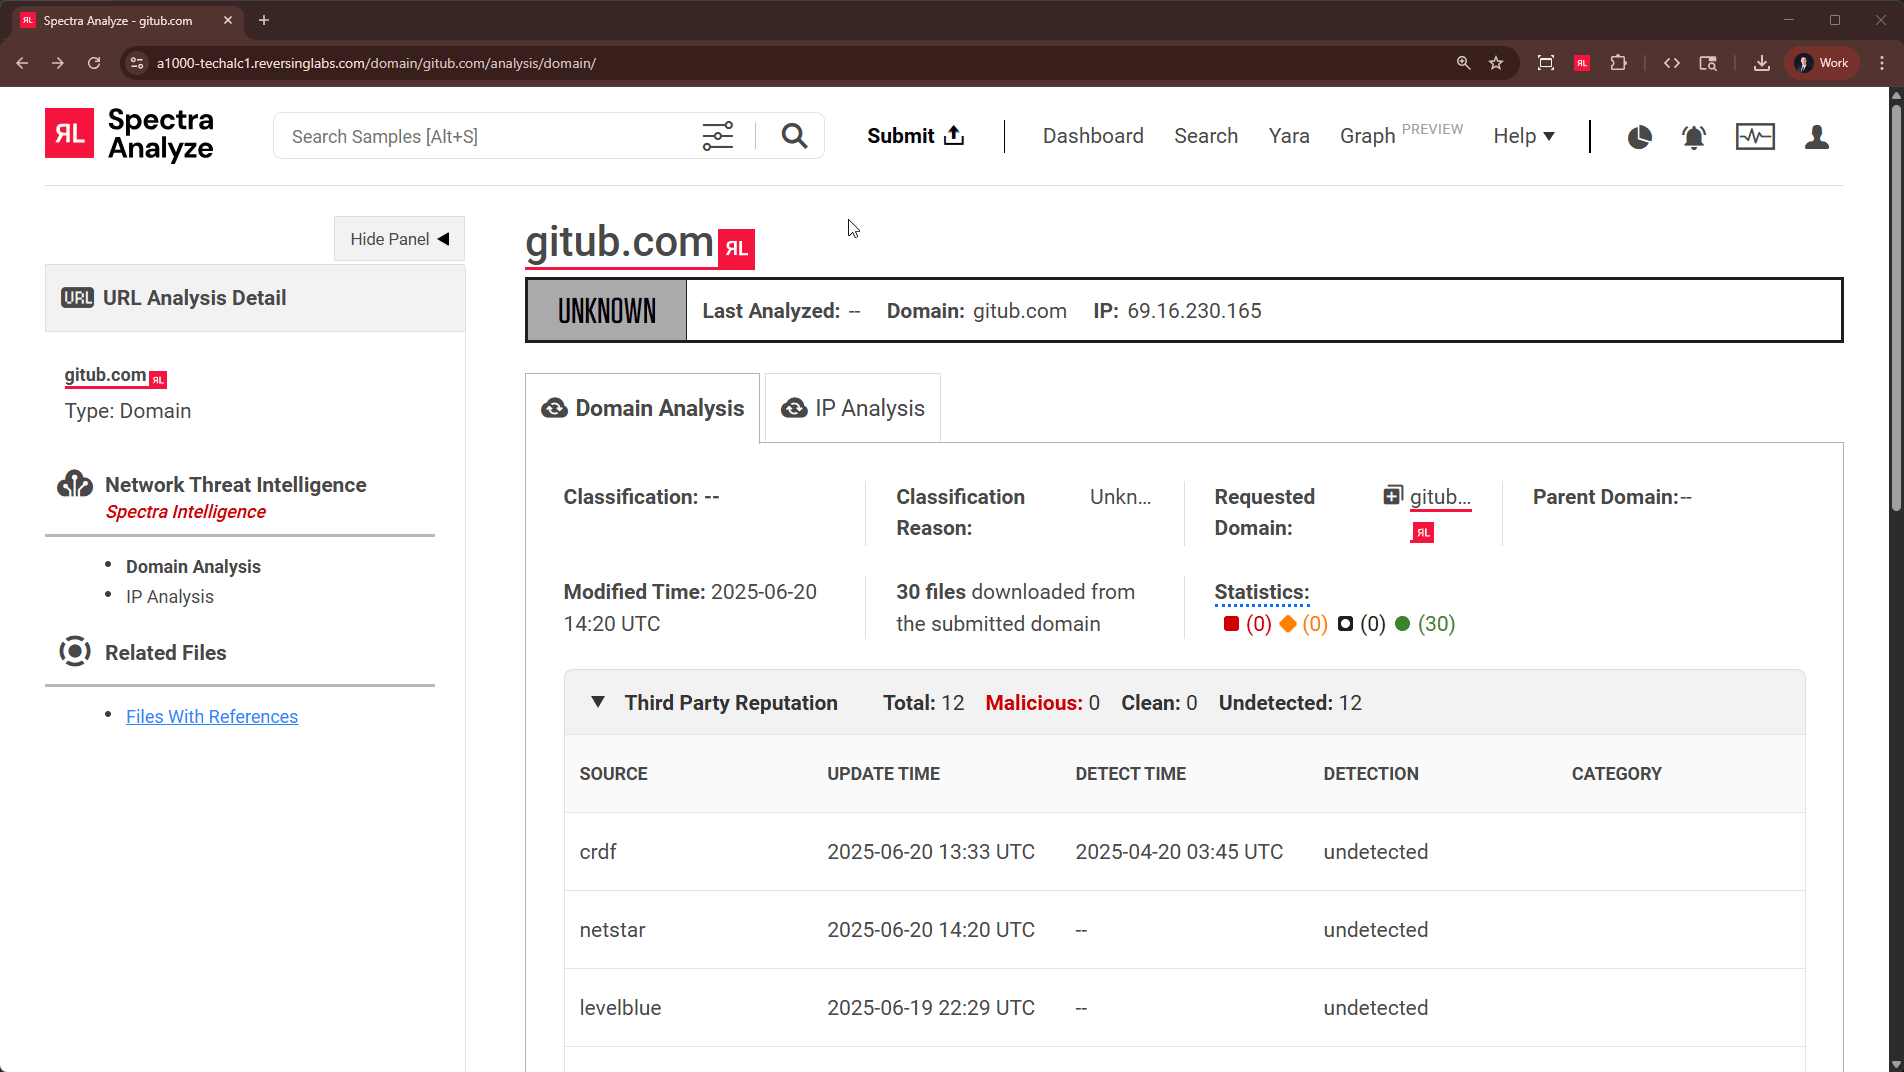The width and height of the screenshot is (1904, 1072).
Task: Click the 69.16.230.165 IP address
Action: point(1194,311)
